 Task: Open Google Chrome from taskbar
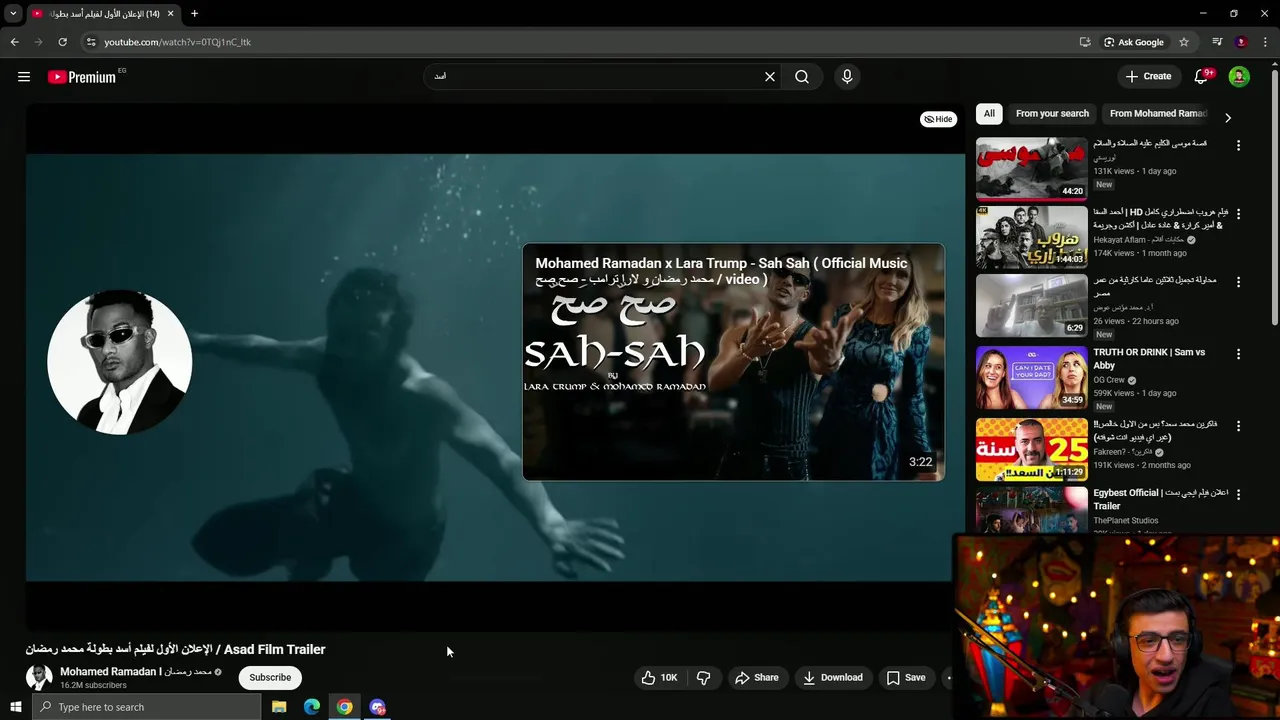[344, 707]
